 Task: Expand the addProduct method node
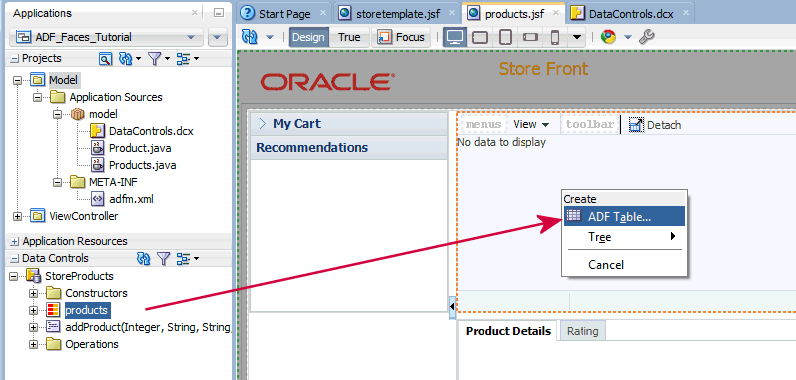point(34,327)
